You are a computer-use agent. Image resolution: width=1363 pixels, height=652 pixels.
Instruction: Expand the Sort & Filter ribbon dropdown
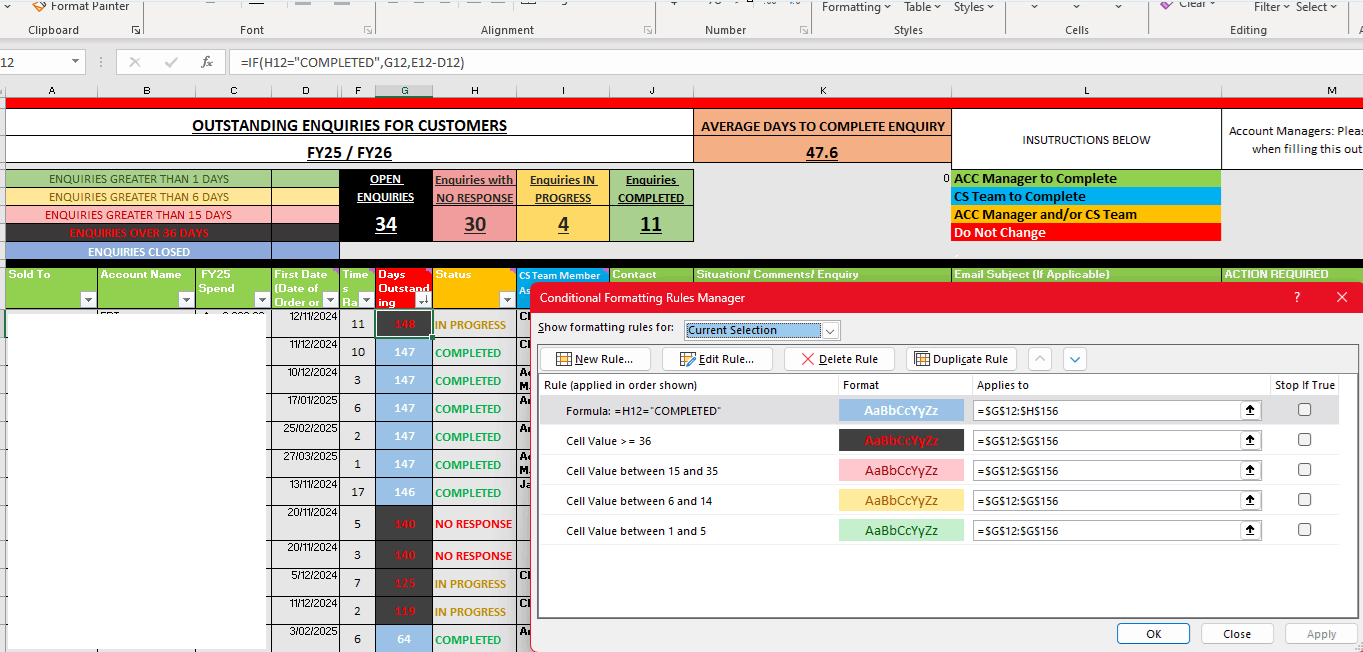(1286, 7)
